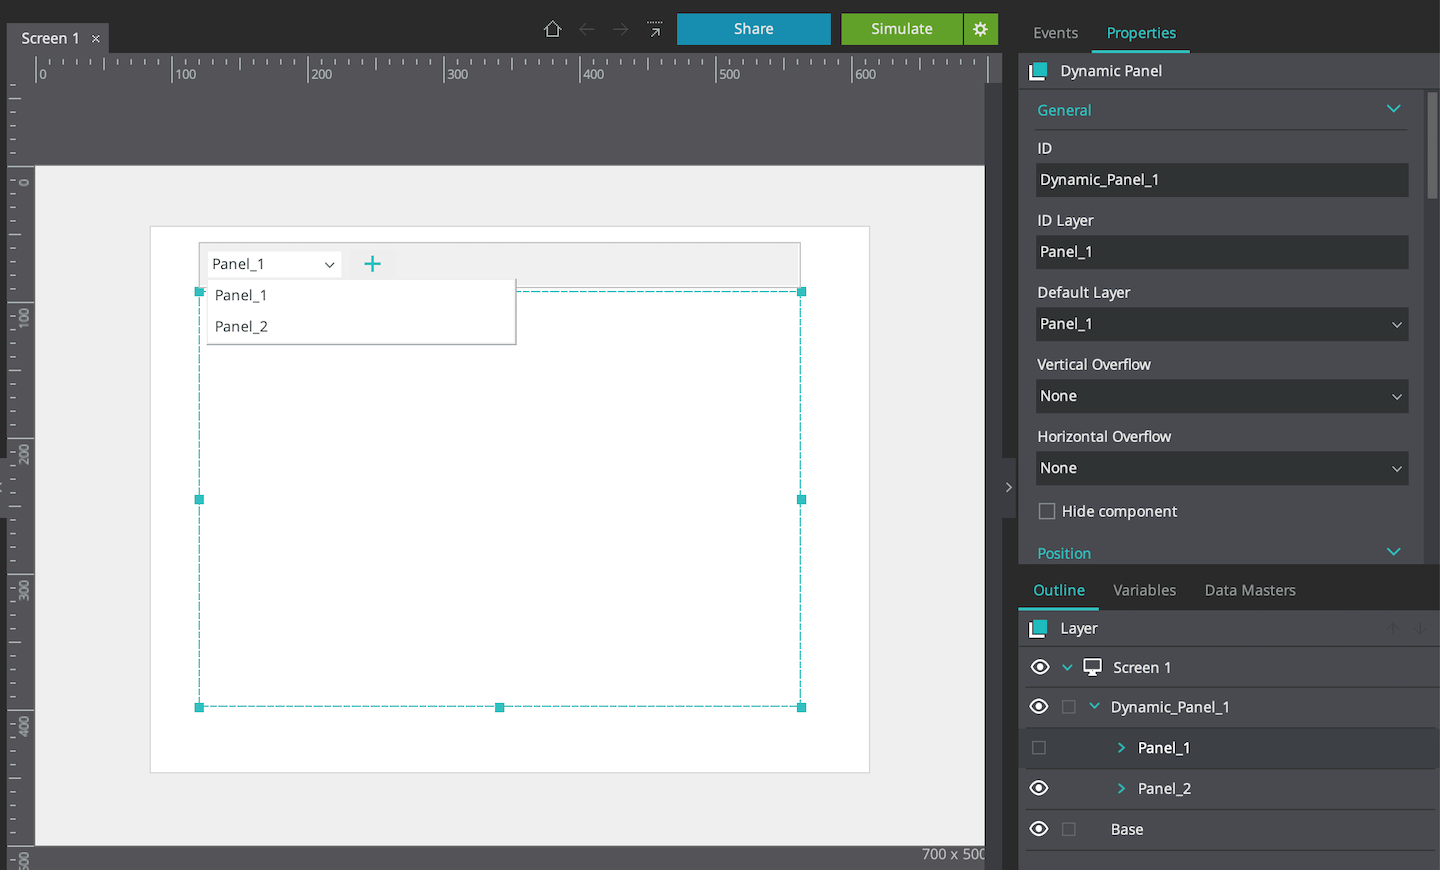Click the Home icon in the toolbar
The height and width of the screenshot is (870, 1440).
click(x=552, y=29)
